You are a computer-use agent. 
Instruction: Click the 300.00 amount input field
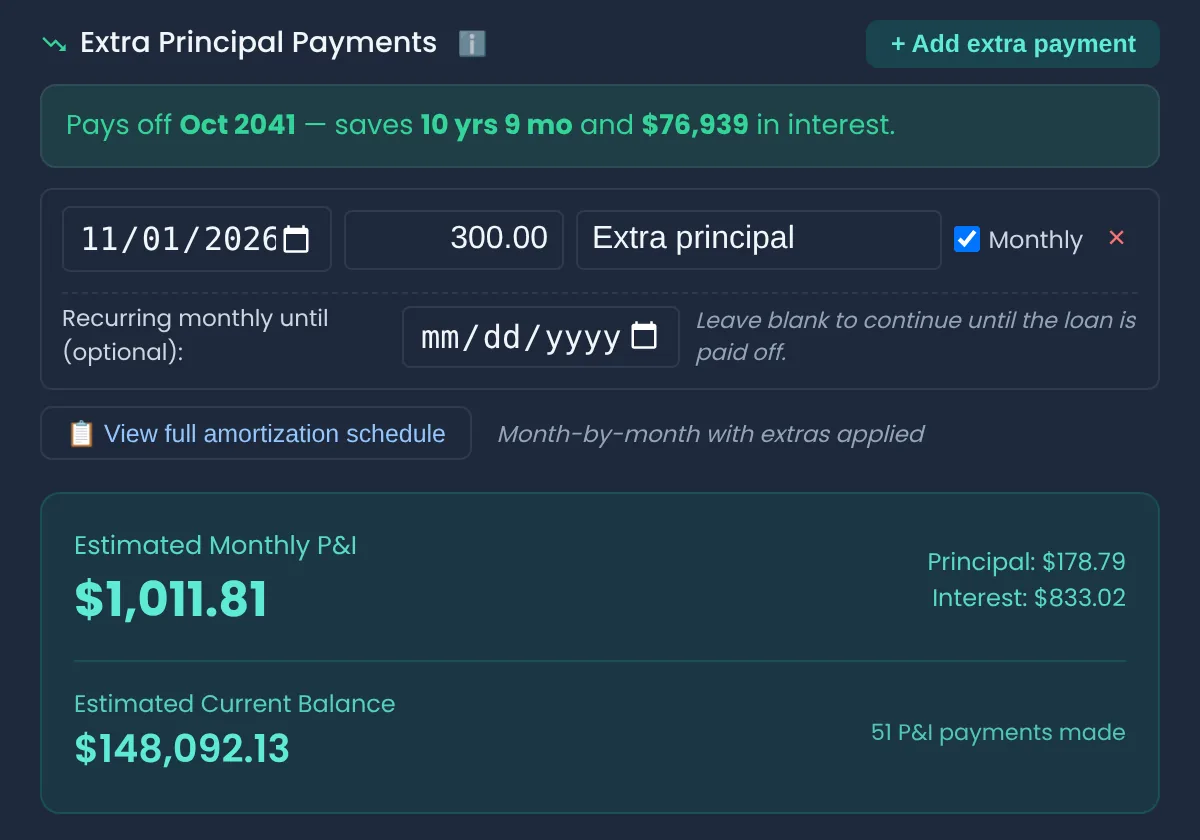pos(454,239)
